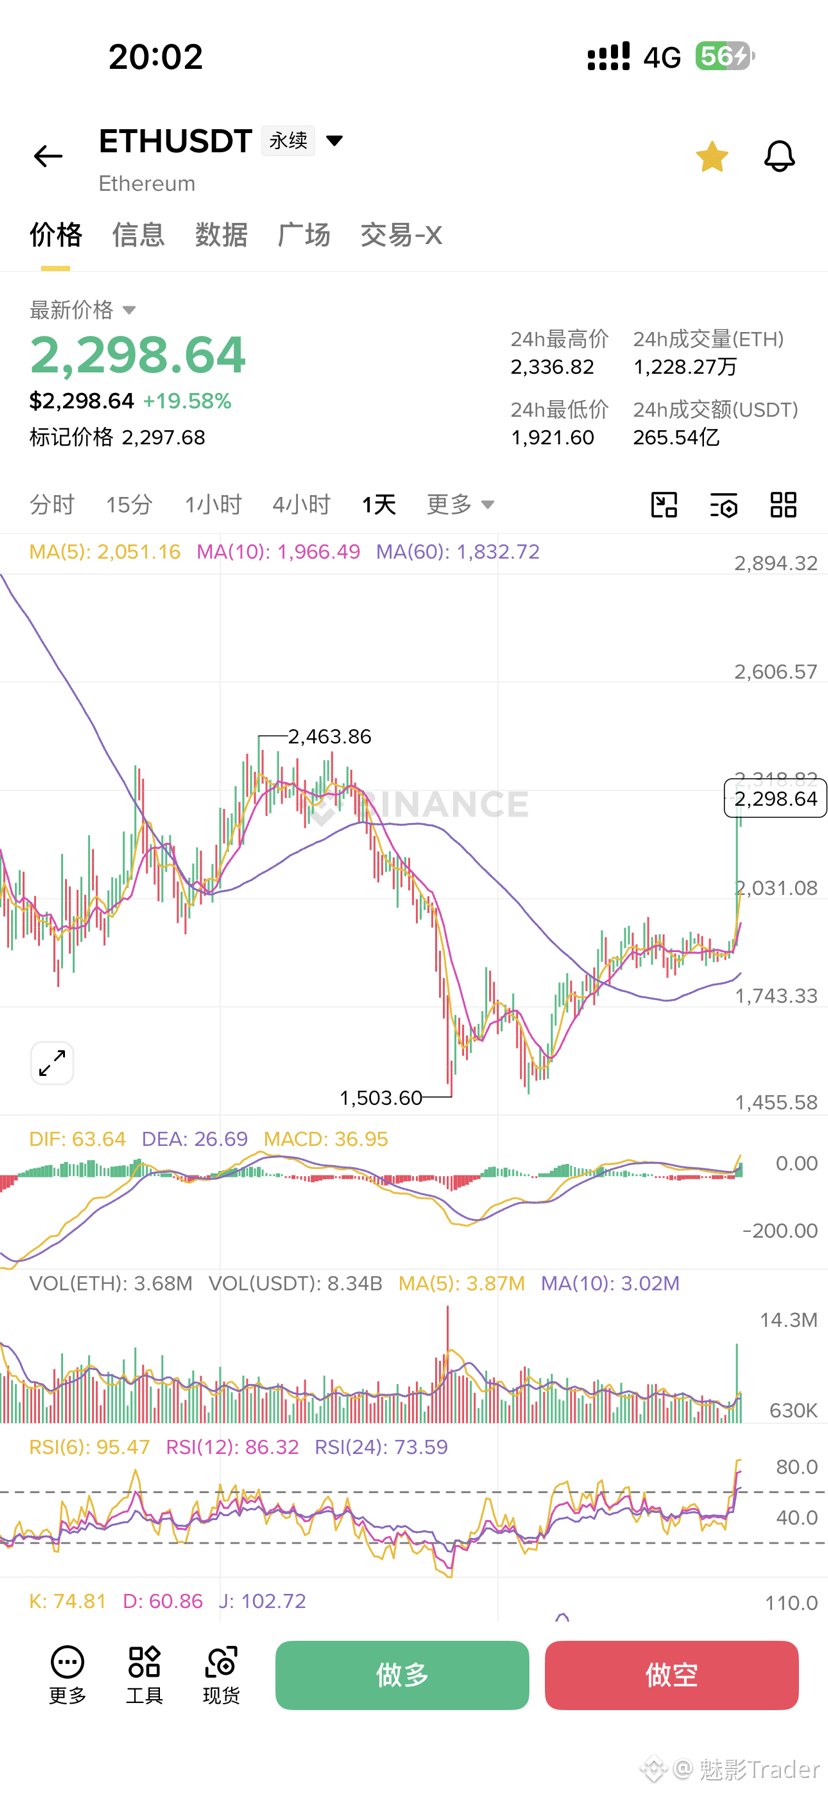Tap the volume MA(5): 3.87M label

point(462,1283)
